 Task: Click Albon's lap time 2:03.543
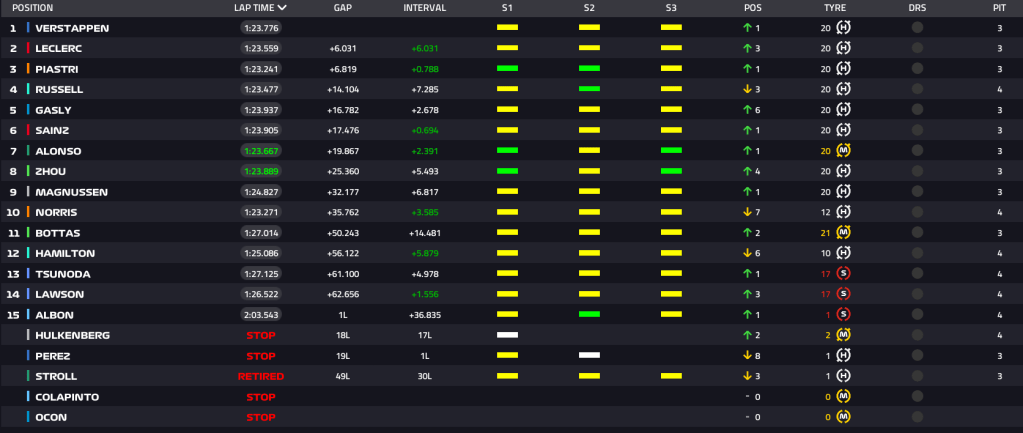coord(260,315)
